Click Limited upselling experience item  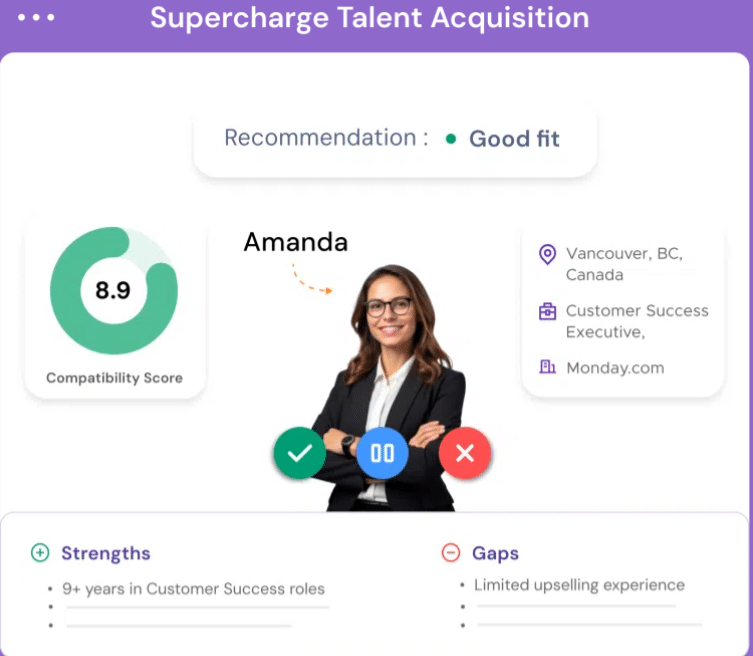click(x=579, y=585)
